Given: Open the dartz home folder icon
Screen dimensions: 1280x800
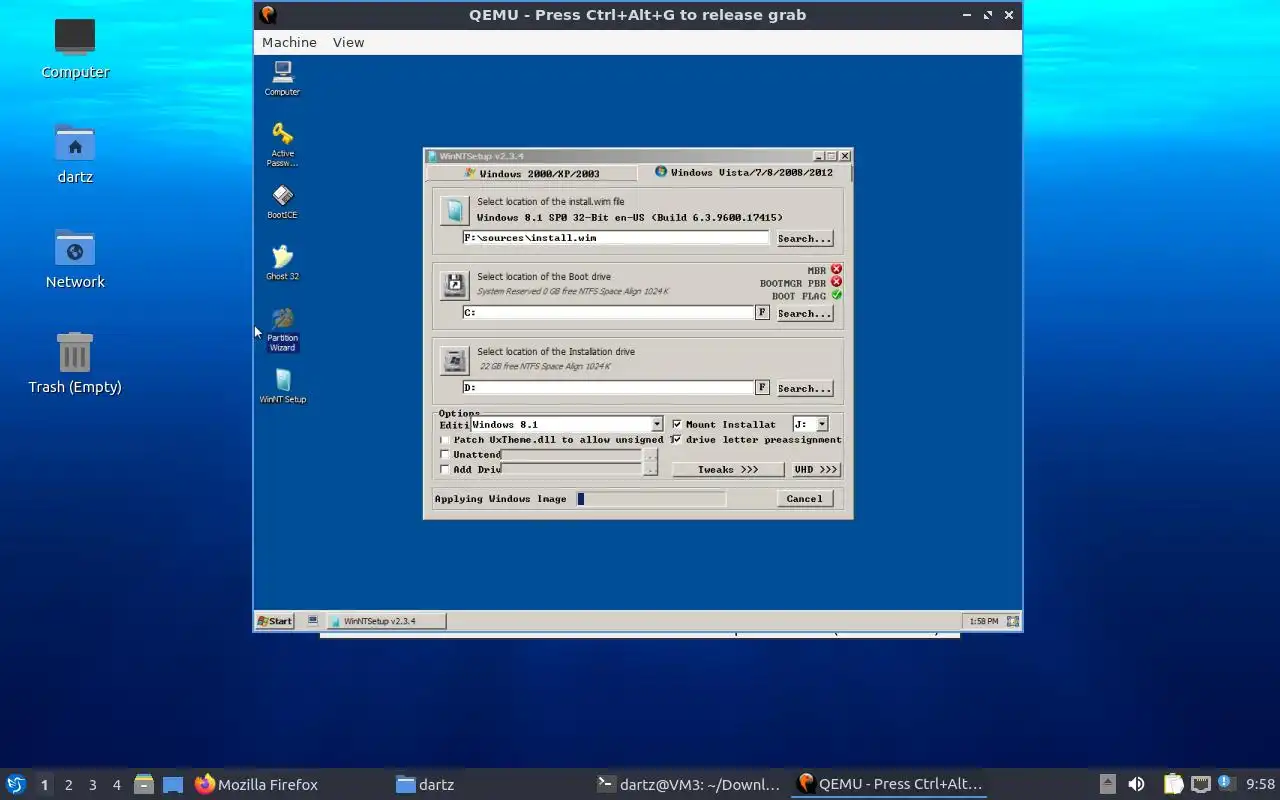Looking at the screenshot, I should click(75, 153).
